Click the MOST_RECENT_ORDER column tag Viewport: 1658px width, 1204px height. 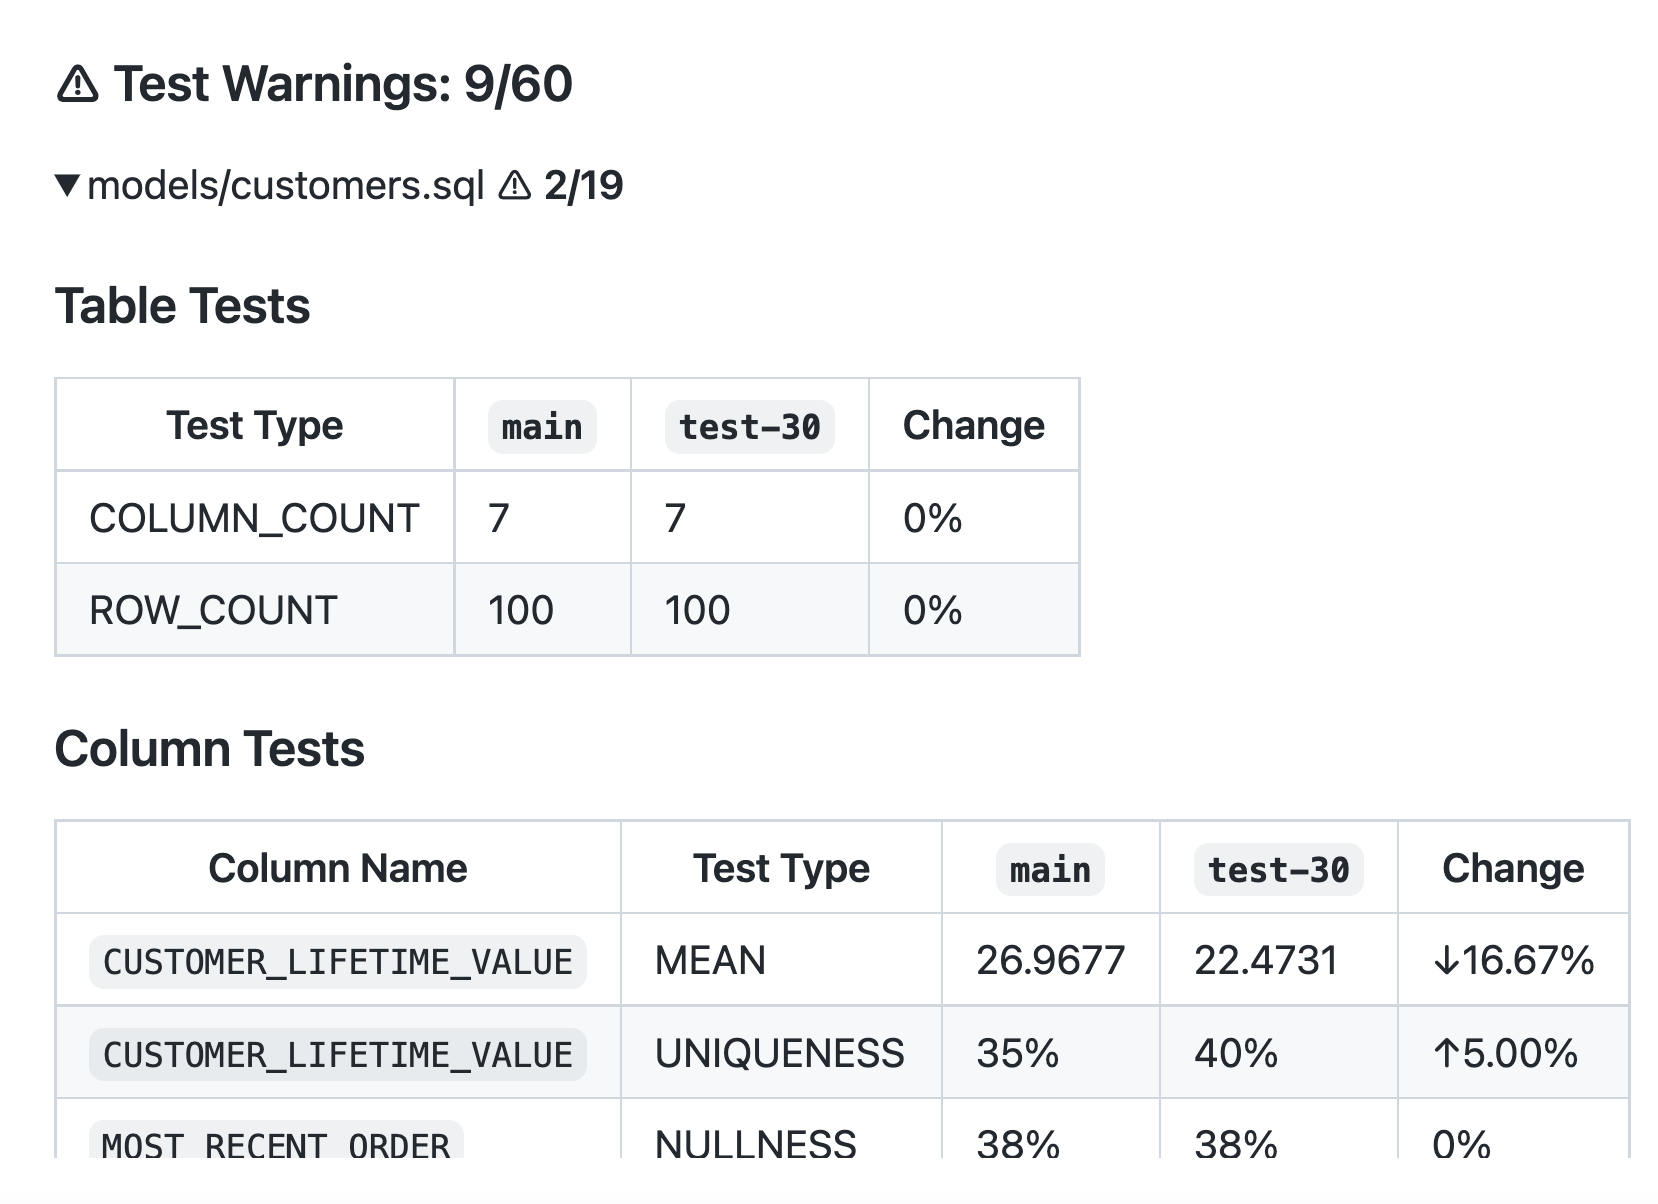pos(276,1144)
